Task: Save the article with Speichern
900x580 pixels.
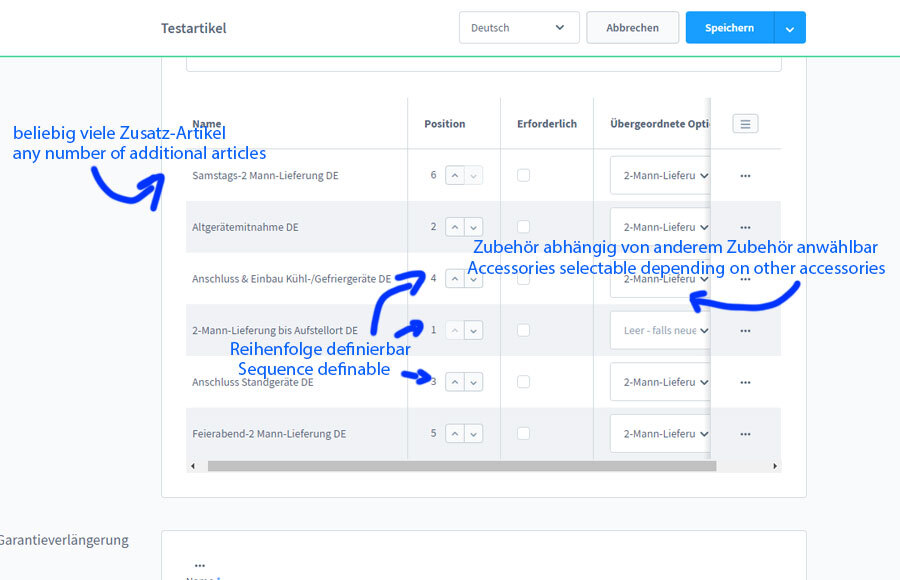Action: pyautogui.click(x=729, y=28)
